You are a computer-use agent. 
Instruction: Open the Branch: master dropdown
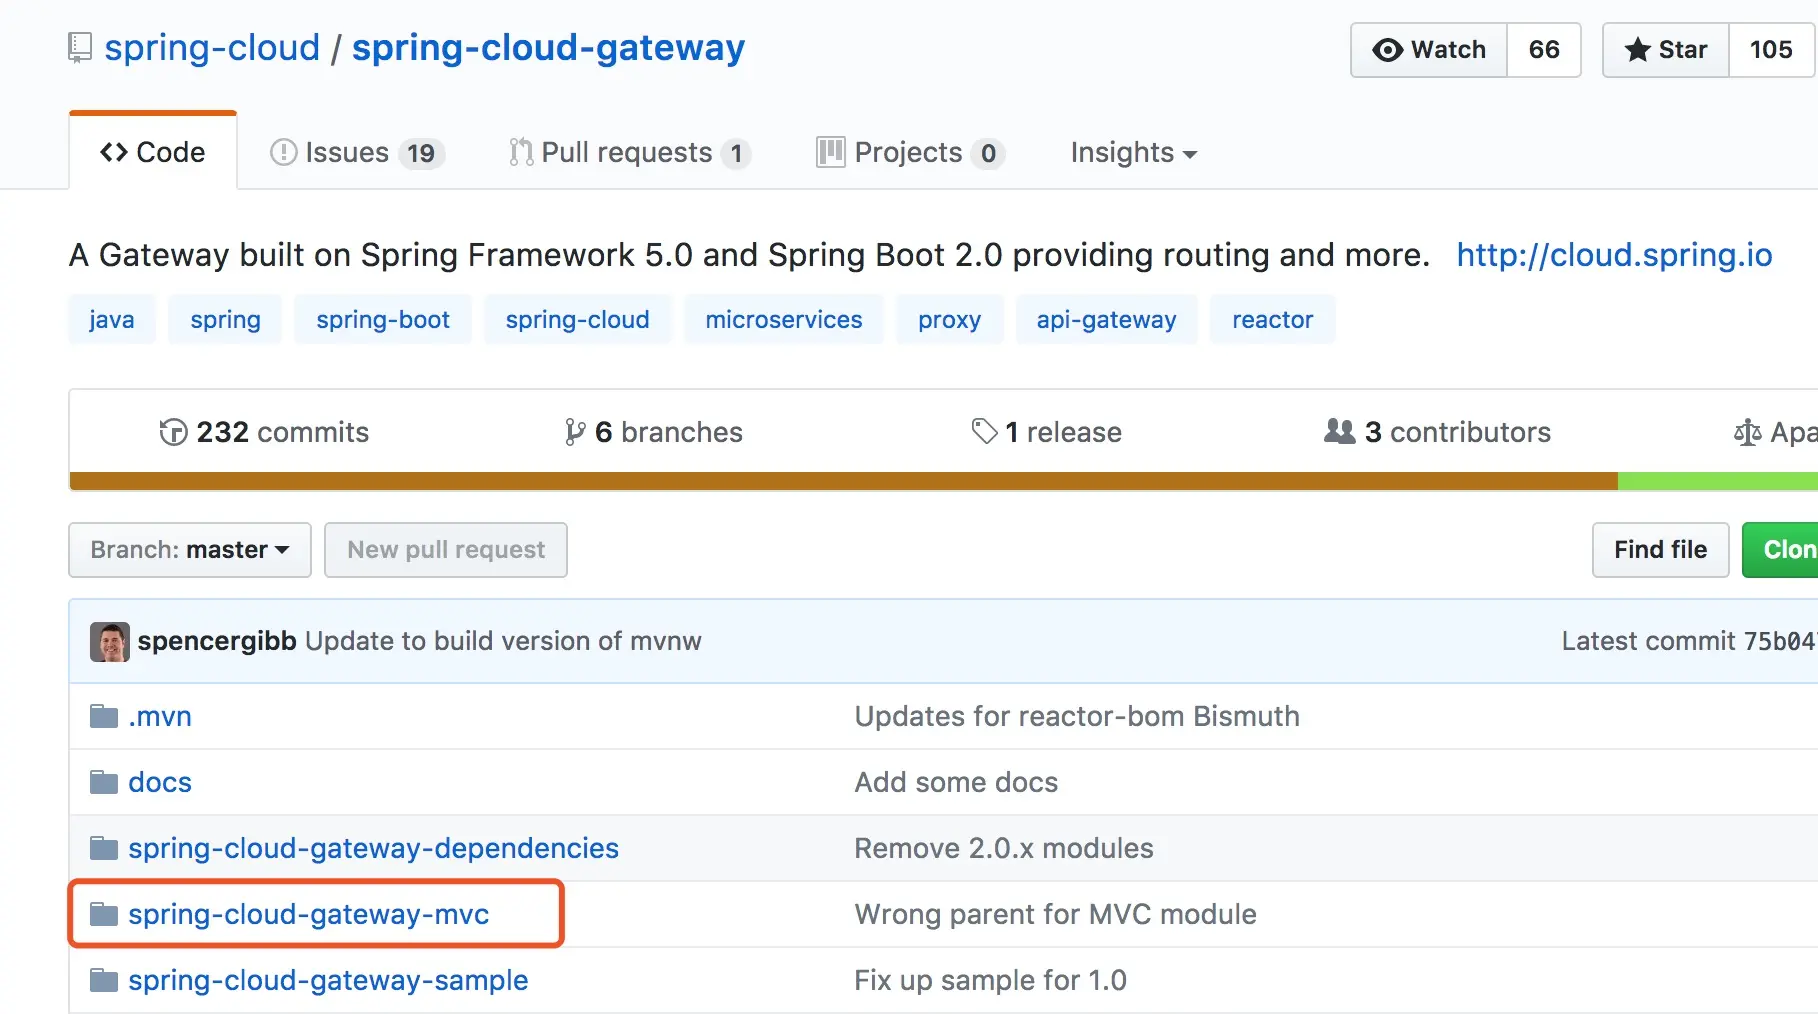189,550
